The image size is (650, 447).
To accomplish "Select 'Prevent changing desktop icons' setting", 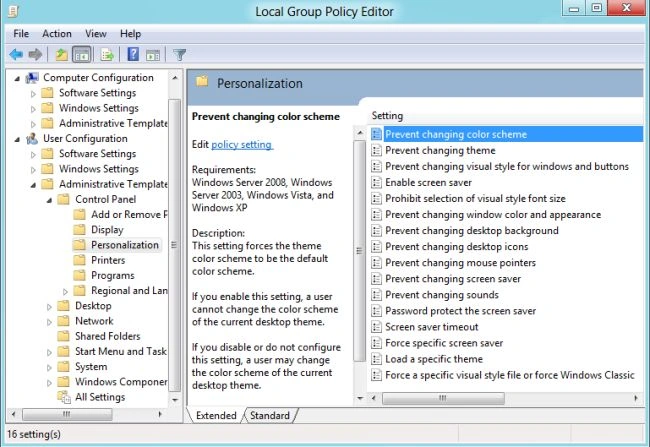I will click(456, 247).
